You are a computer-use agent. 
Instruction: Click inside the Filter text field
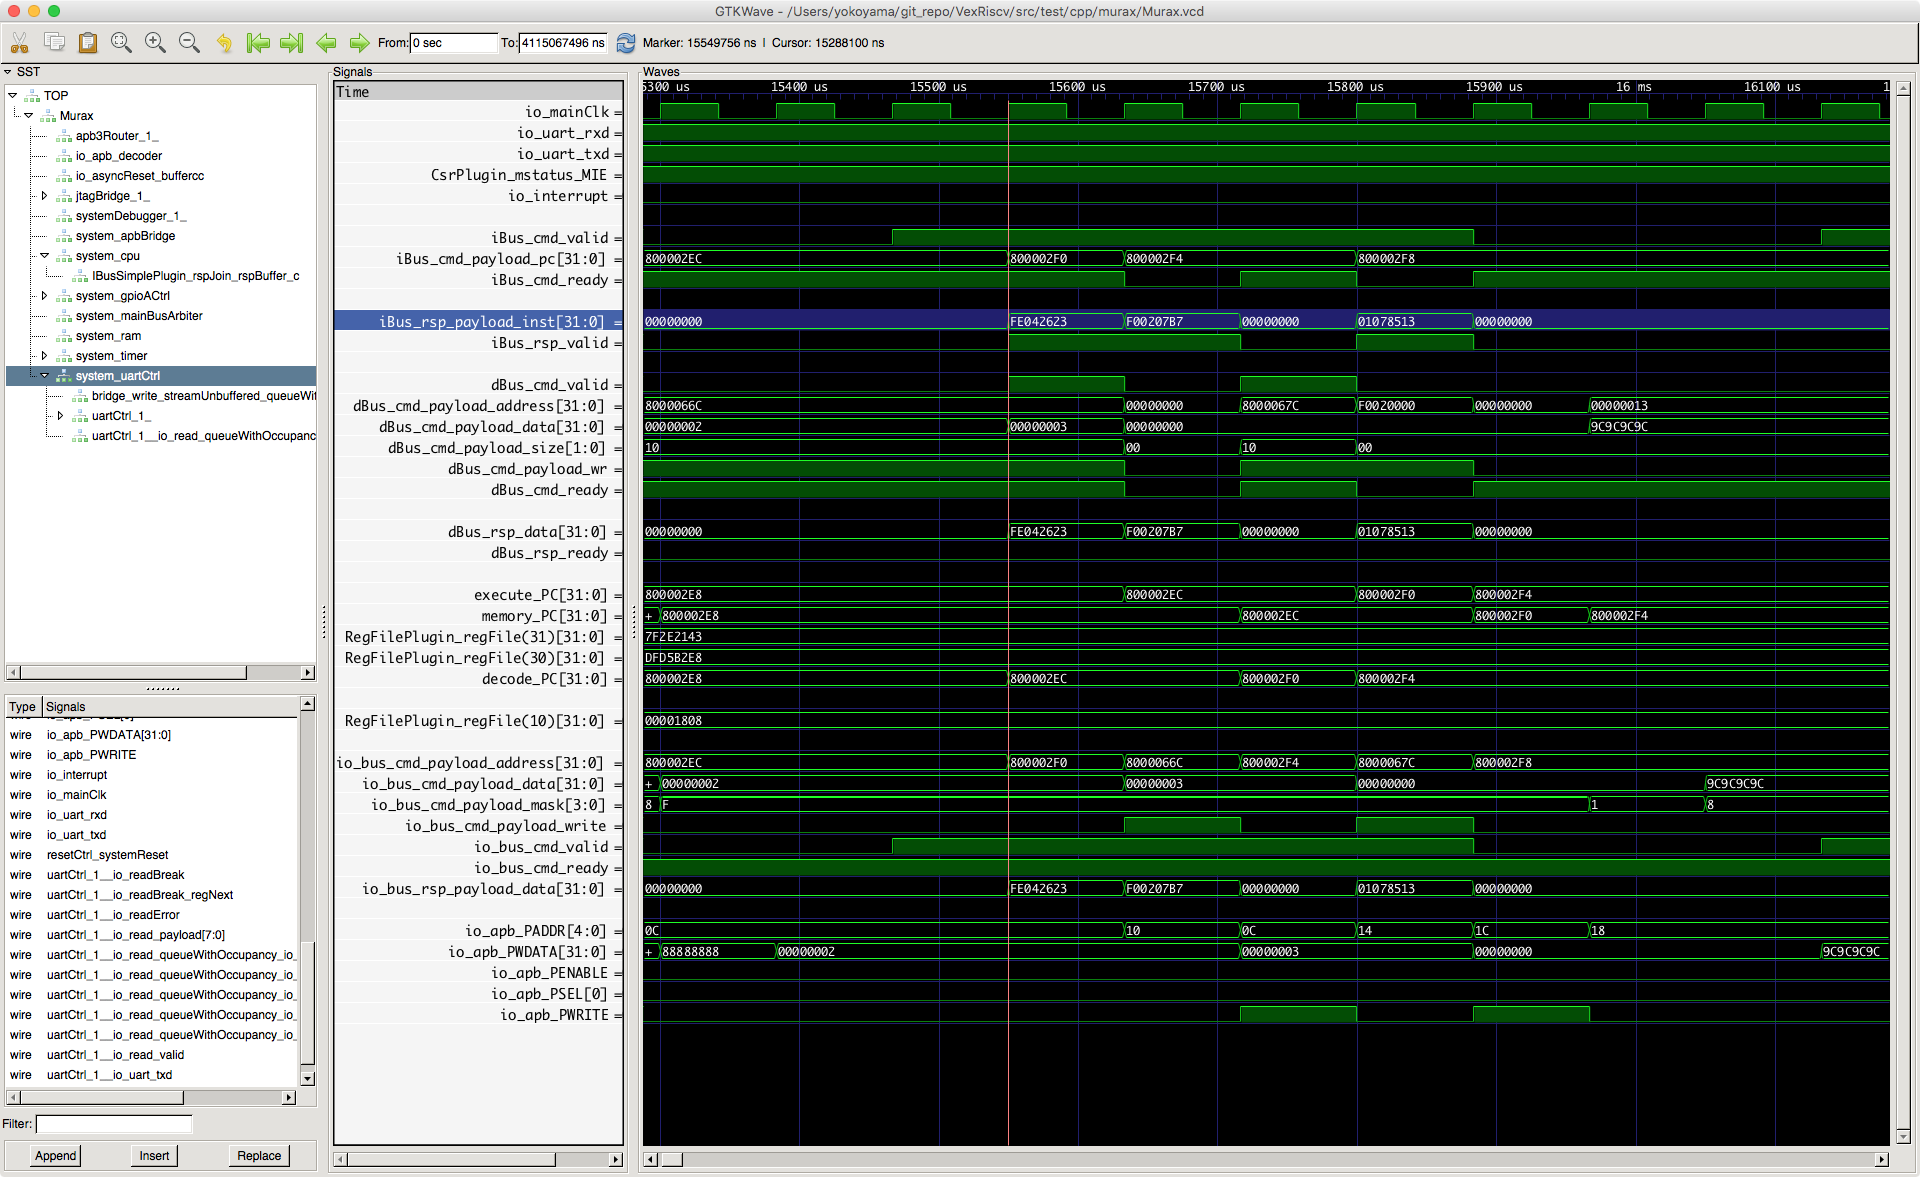(112, 1124)
